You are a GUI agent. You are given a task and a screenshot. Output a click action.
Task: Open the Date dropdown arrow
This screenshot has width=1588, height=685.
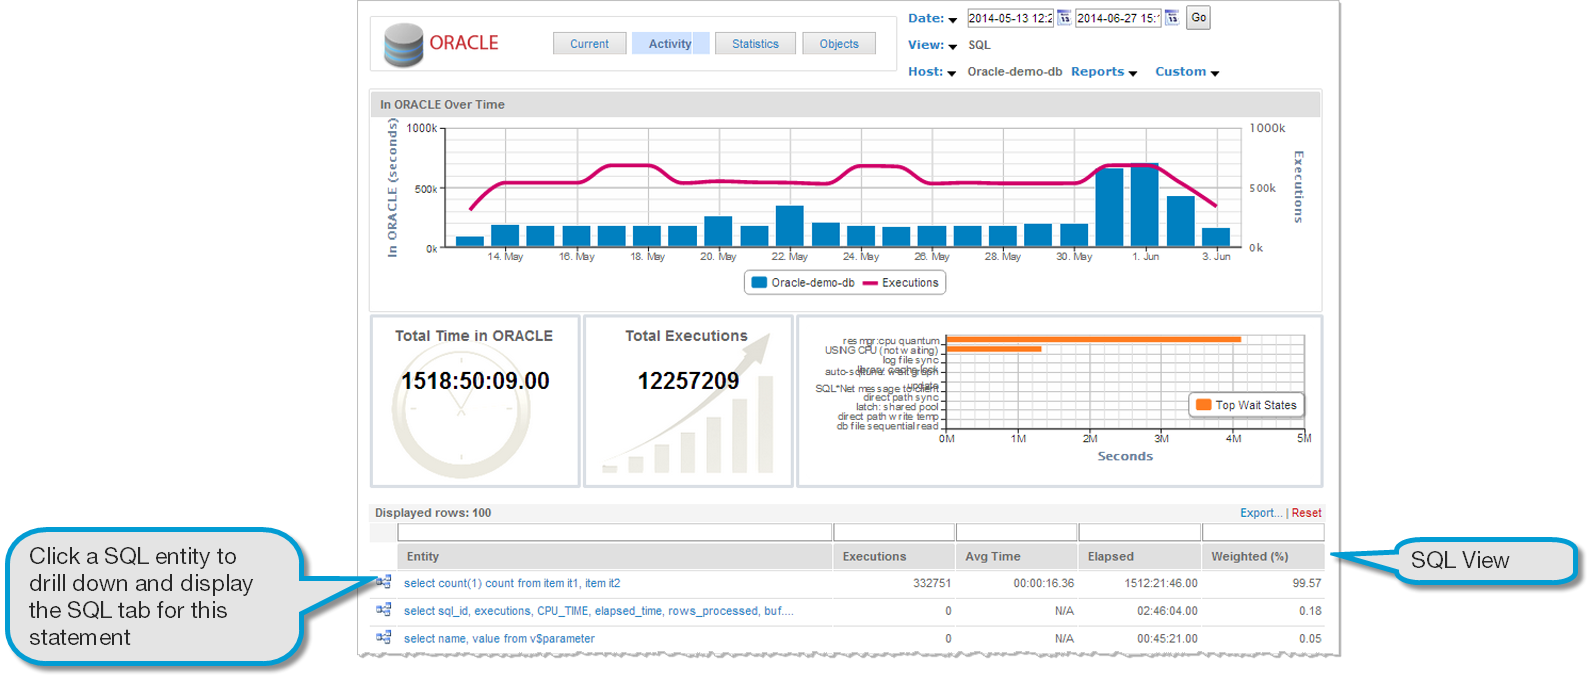coord(952,20)
